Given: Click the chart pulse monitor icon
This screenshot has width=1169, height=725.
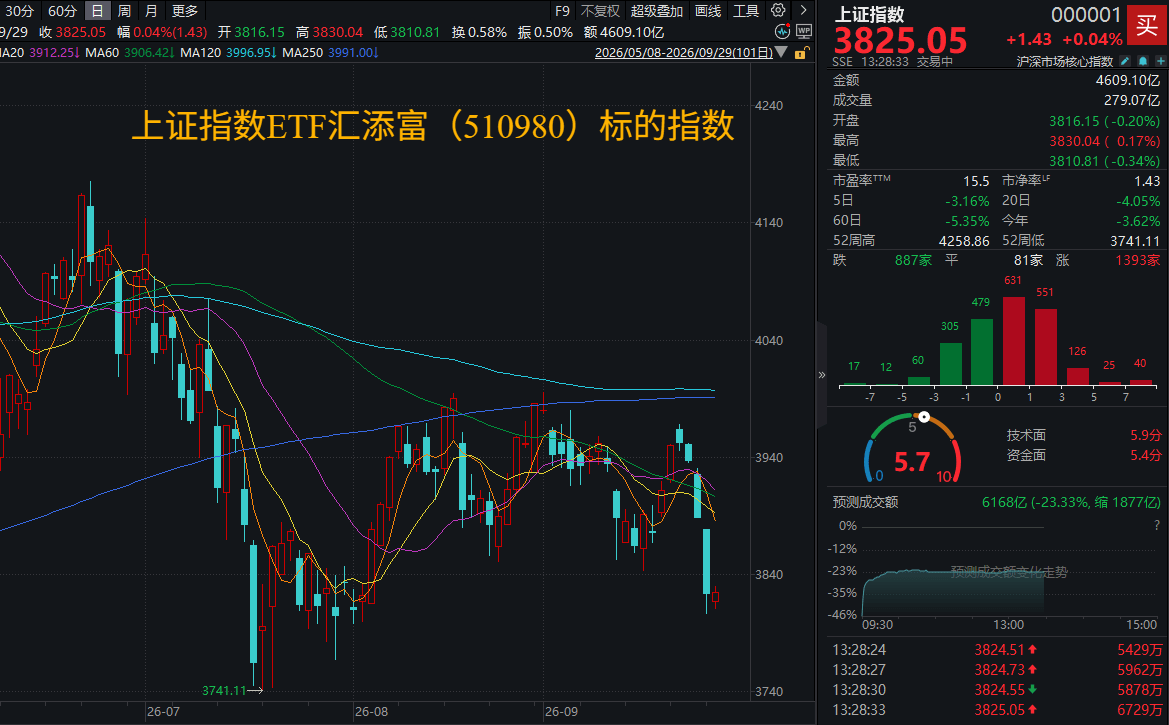Looking at the screenshot, I should [x=782, y=31].
